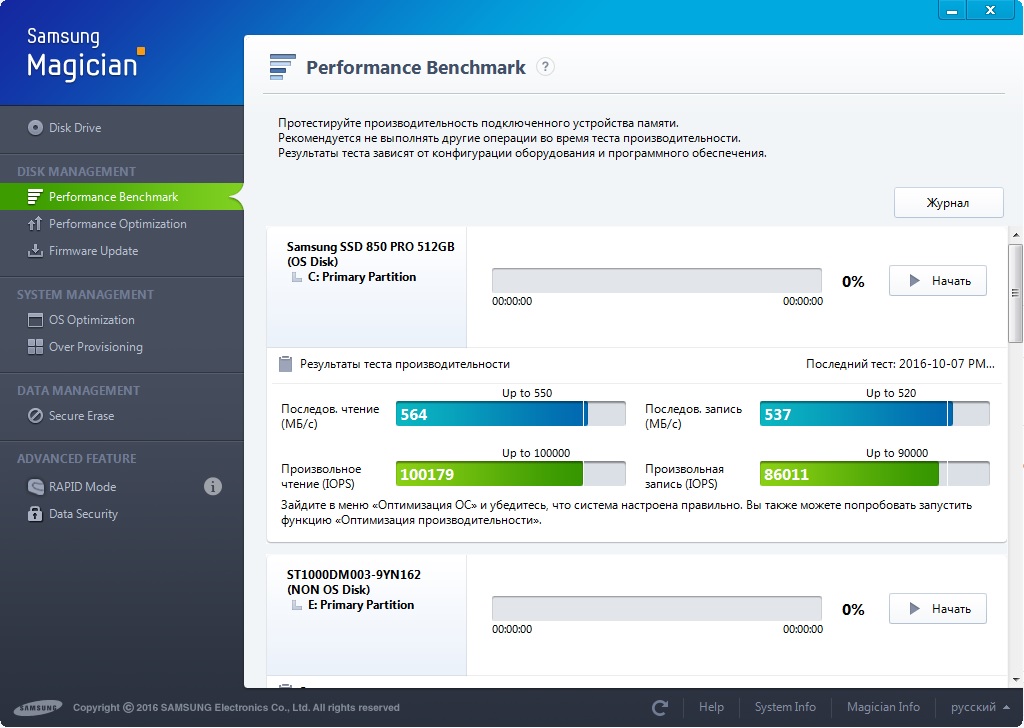
Task: Click the Over Provisioning grid icon
Action: click(x=35, y=347)
